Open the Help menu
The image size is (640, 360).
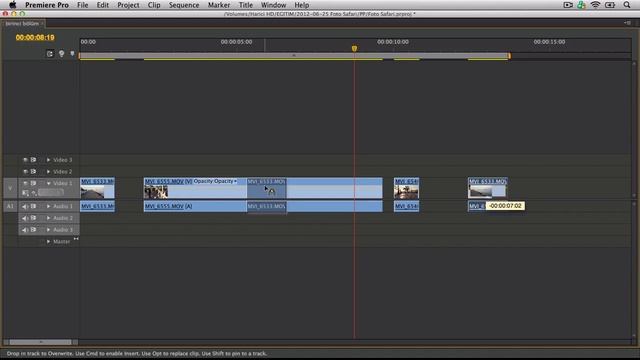302,5
